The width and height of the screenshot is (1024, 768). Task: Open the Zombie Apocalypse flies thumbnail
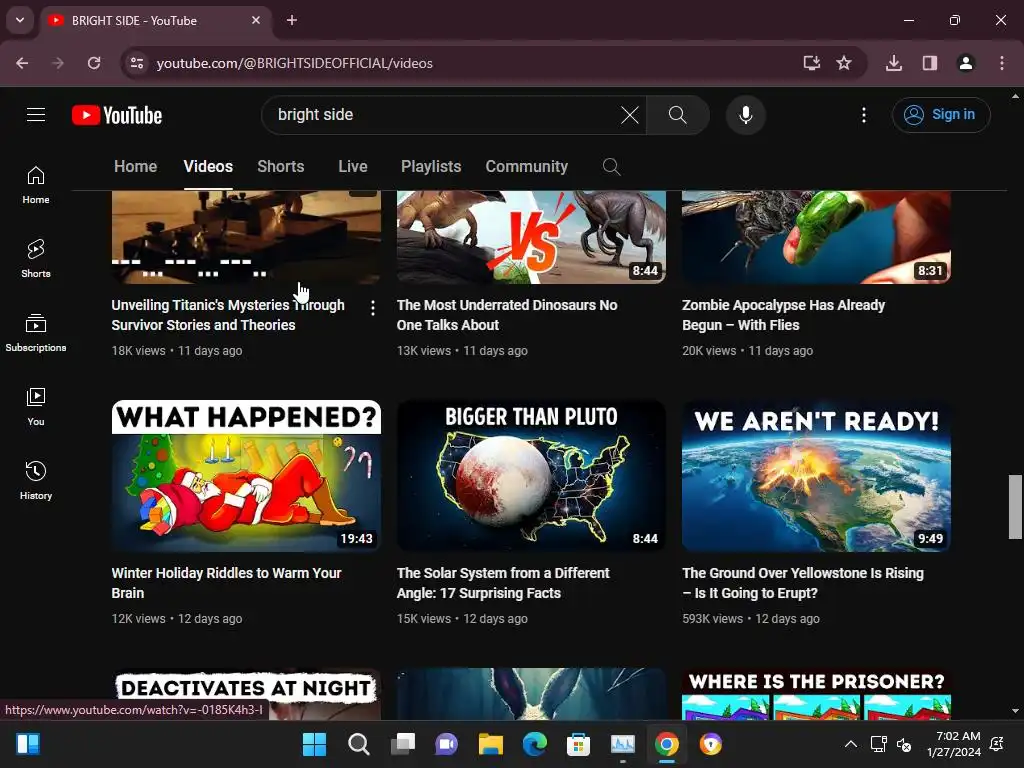(816, 237)
